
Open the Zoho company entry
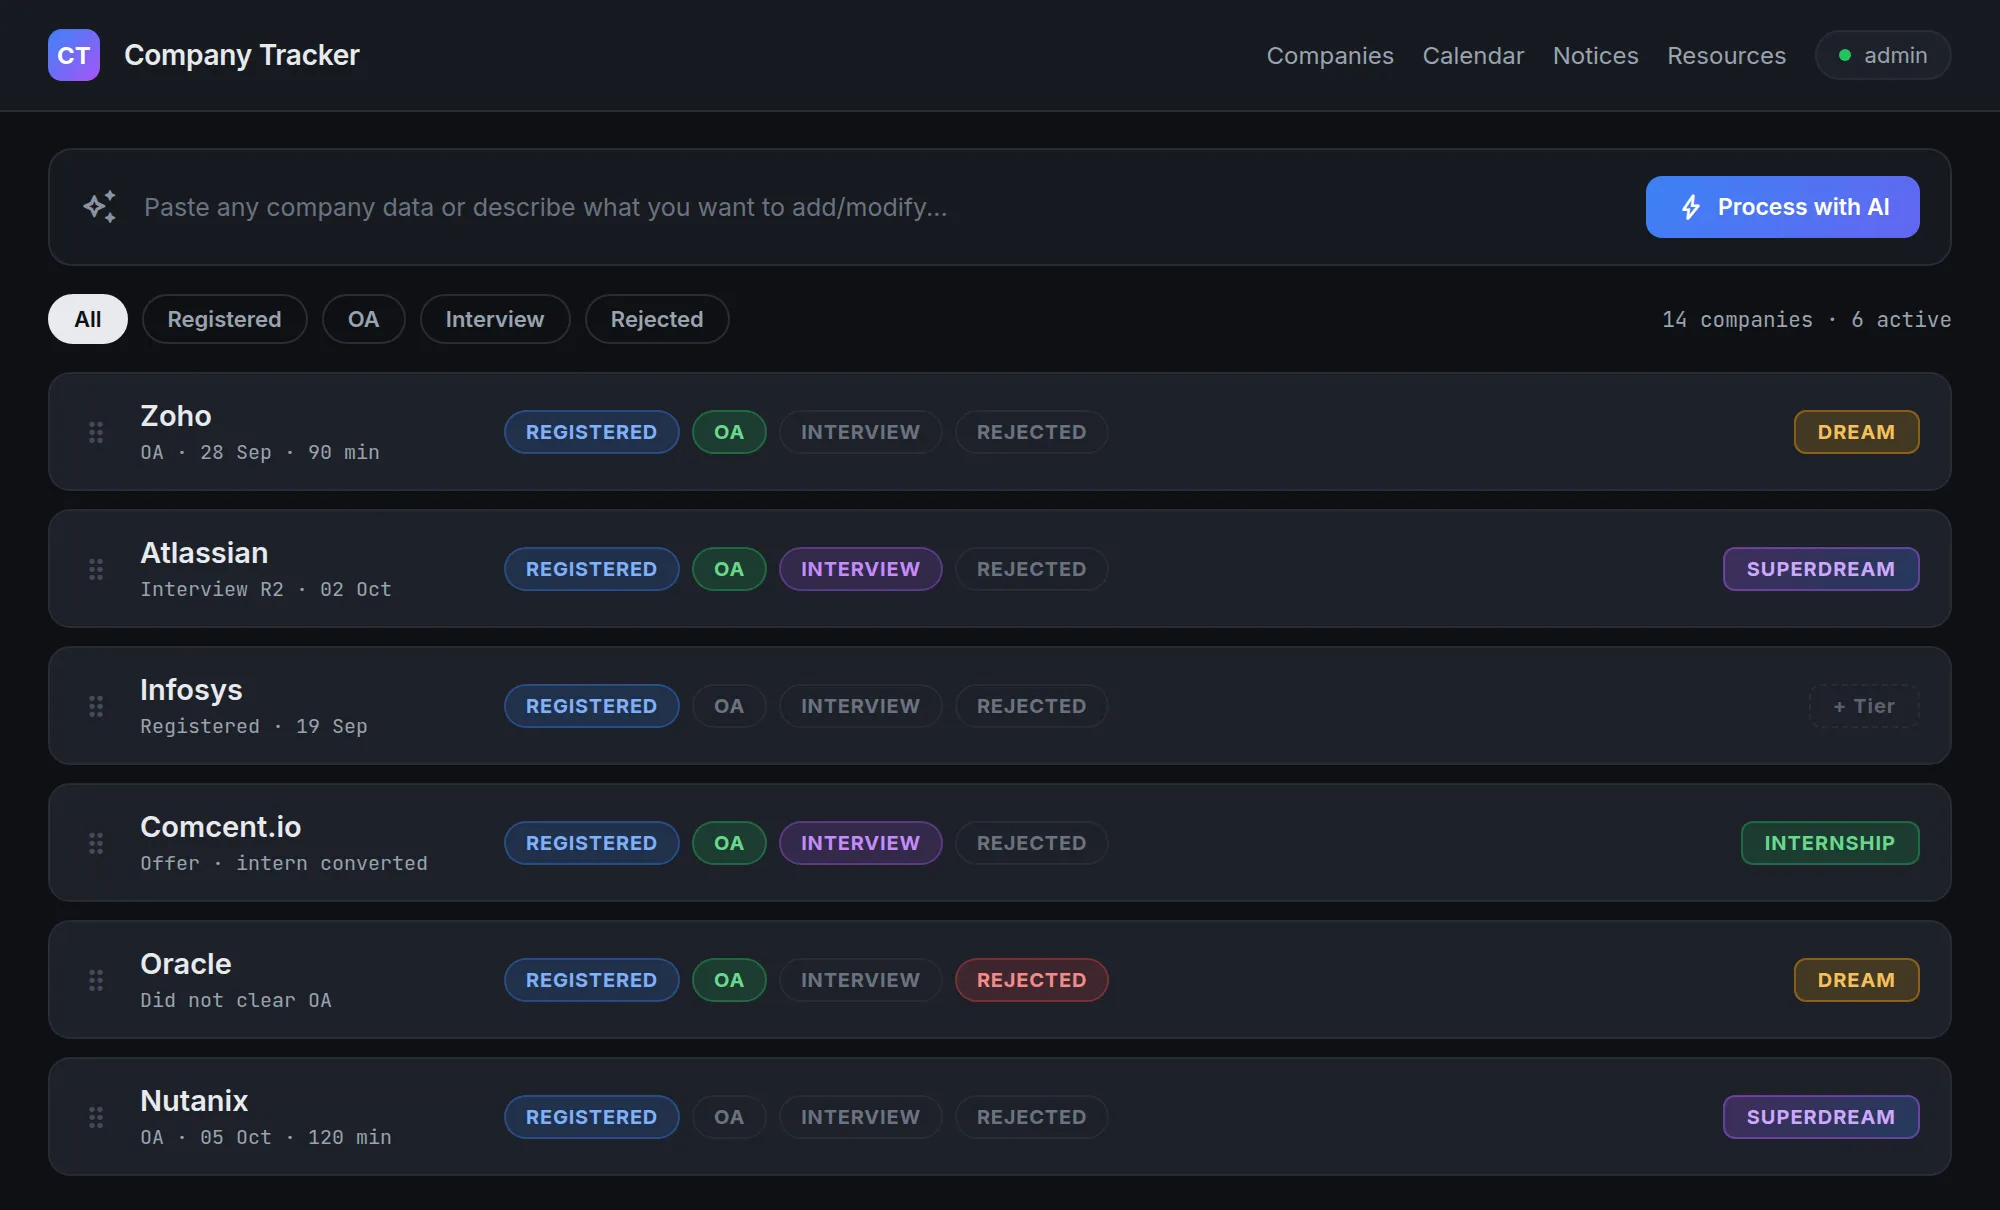pos(1000,432)
